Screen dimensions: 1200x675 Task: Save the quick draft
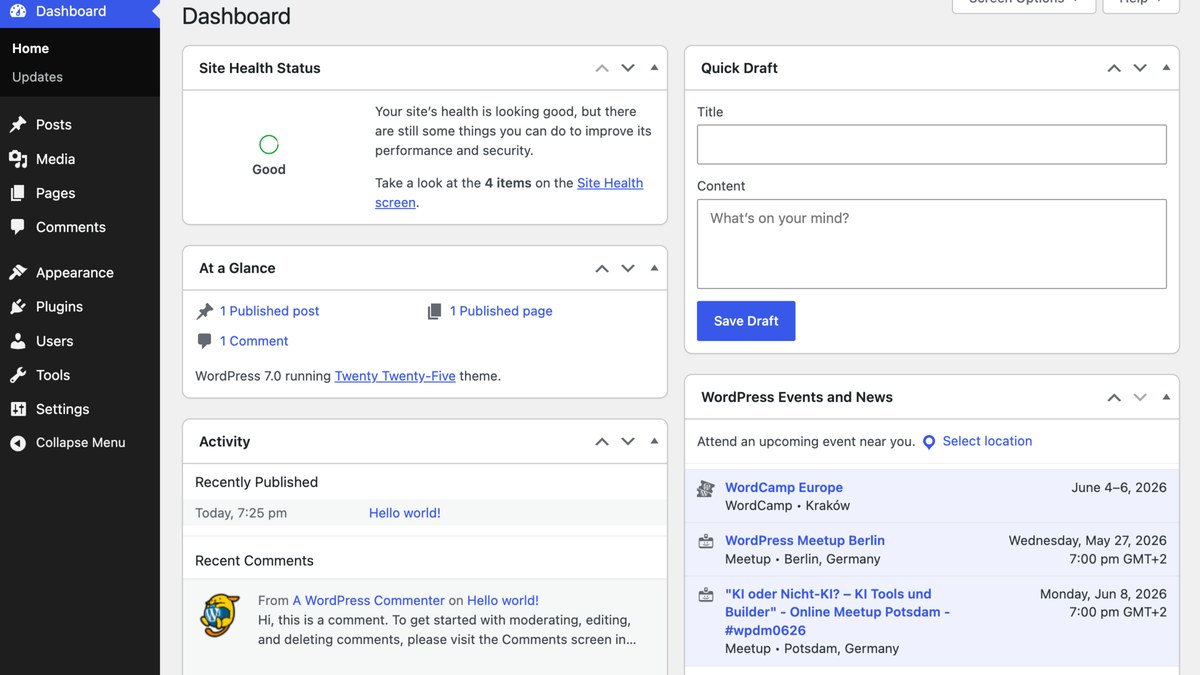[x=746, y=321]
